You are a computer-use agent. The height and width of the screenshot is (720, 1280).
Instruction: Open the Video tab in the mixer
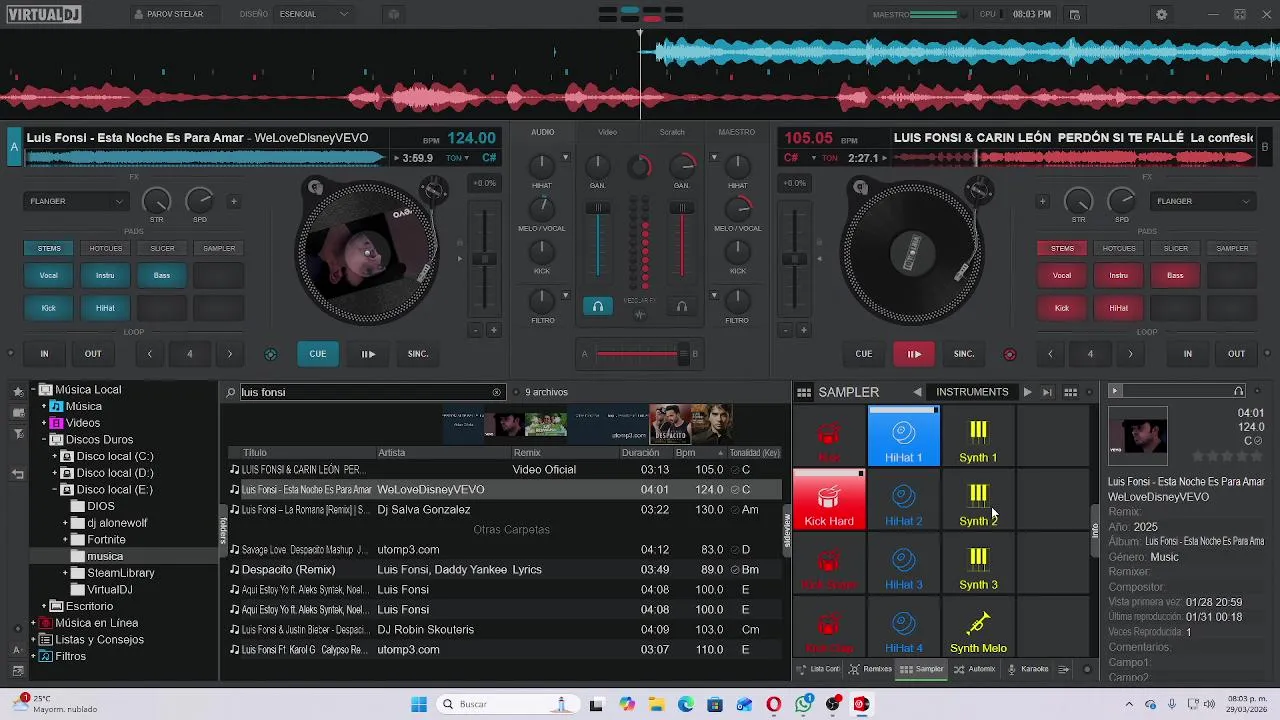(x=608, y=132)
